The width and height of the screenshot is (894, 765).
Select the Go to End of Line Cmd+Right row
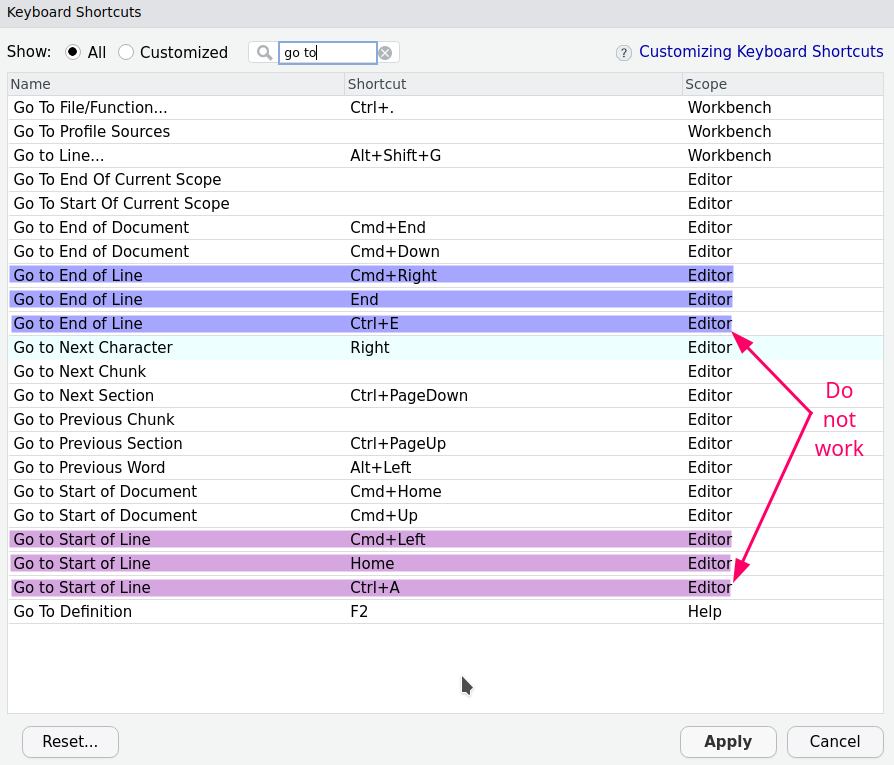click(x=300, y=275)
